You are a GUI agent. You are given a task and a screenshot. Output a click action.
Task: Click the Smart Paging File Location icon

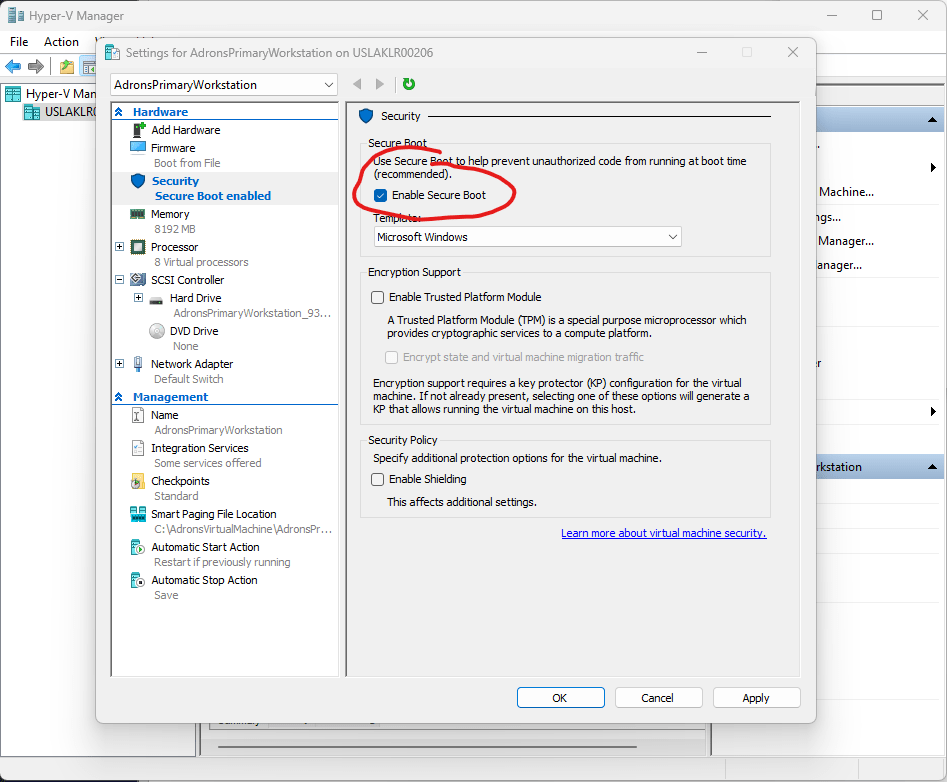138,514
